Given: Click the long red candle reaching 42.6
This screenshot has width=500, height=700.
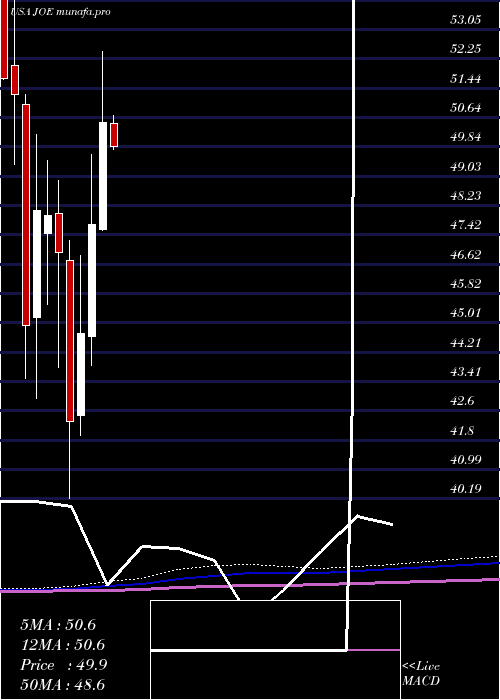Looking at the screenshot, I should click(x=70, y=341).
